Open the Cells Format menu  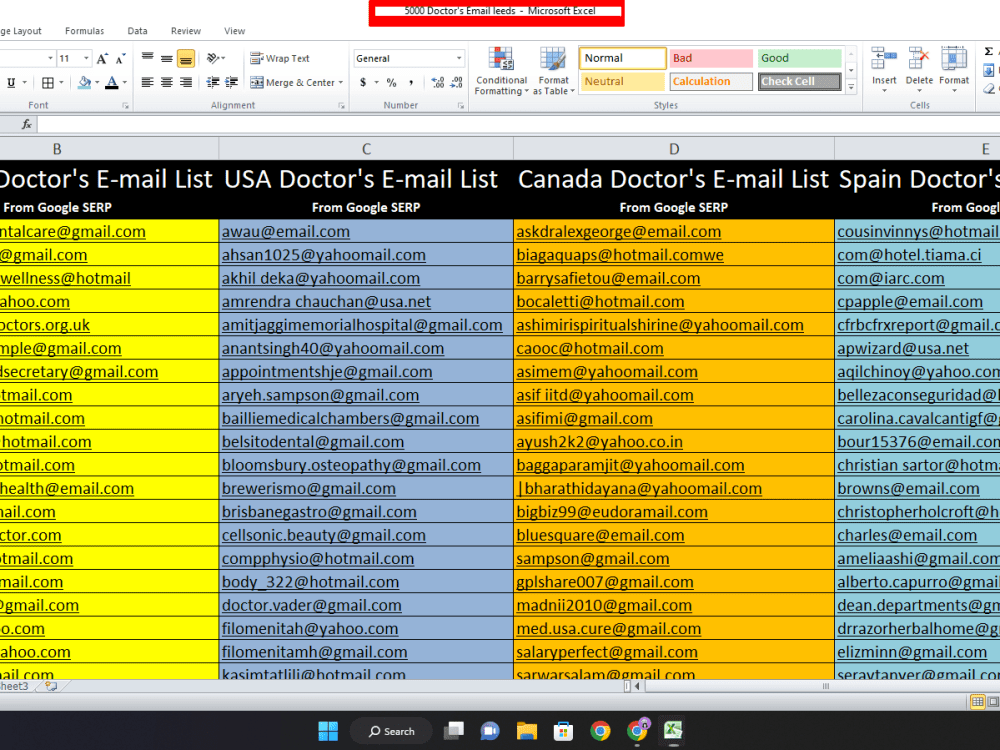click(x=954, y=70)
